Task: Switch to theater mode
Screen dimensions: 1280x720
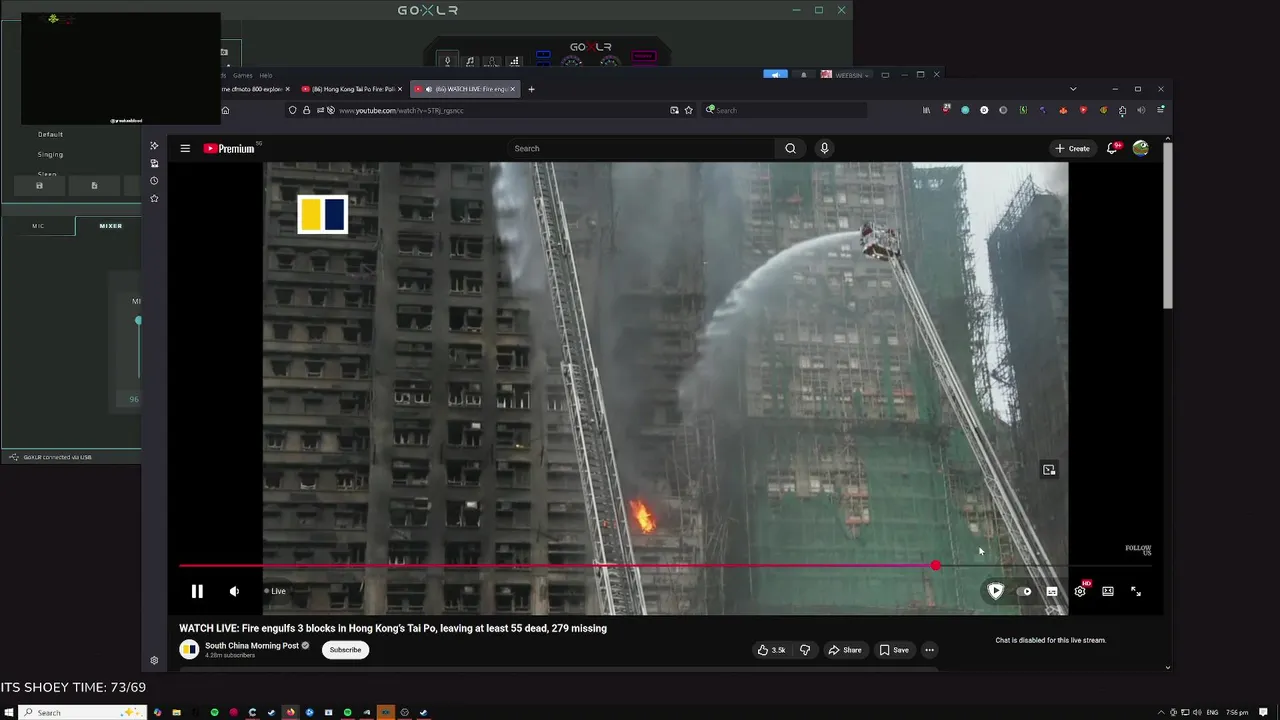Action: (1108, 591)
